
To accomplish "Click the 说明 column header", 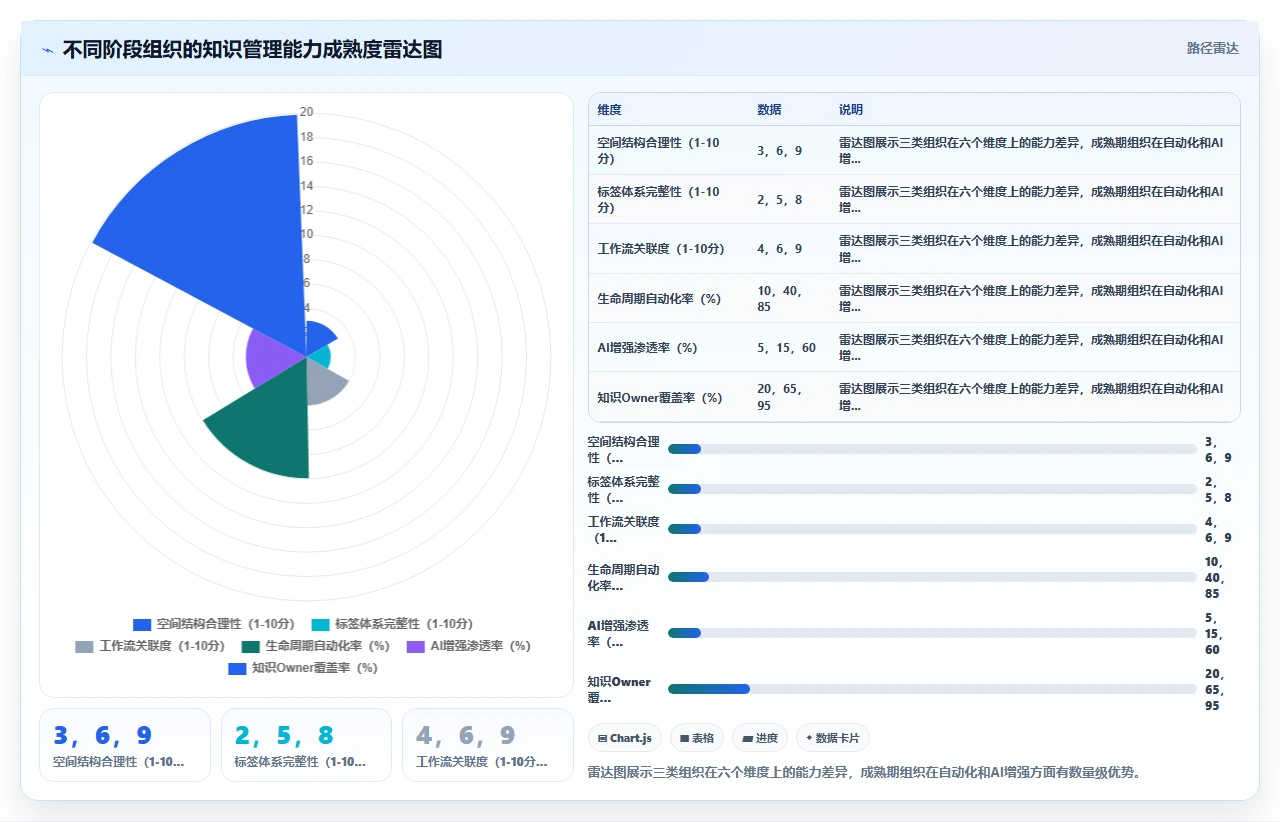I will pyautogui.click(x=851, y=110).
